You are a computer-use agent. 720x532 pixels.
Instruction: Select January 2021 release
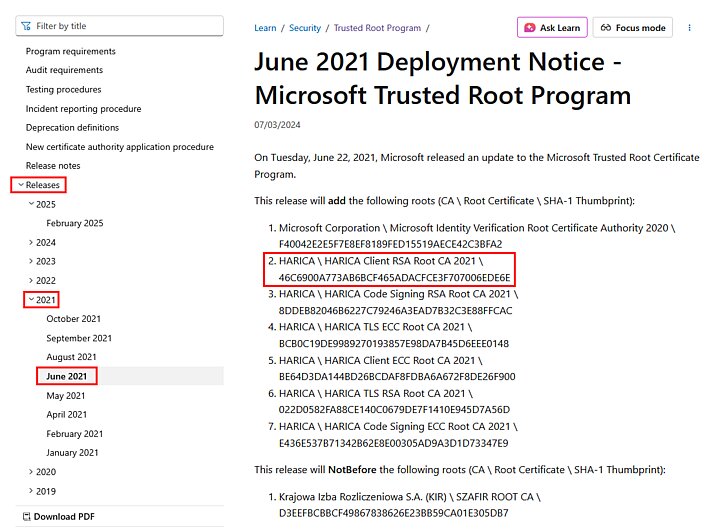73,452
